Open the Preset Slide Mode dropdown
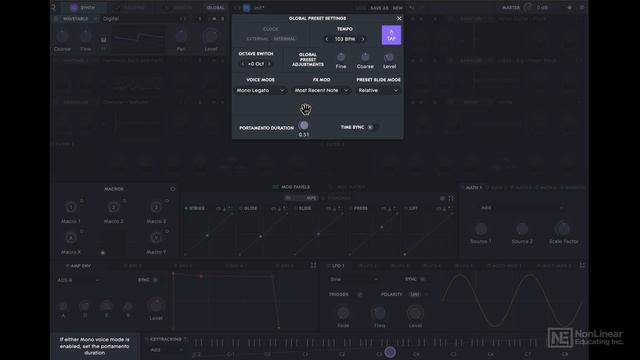This screenshot has height=360, width=640. click(378, 90)
